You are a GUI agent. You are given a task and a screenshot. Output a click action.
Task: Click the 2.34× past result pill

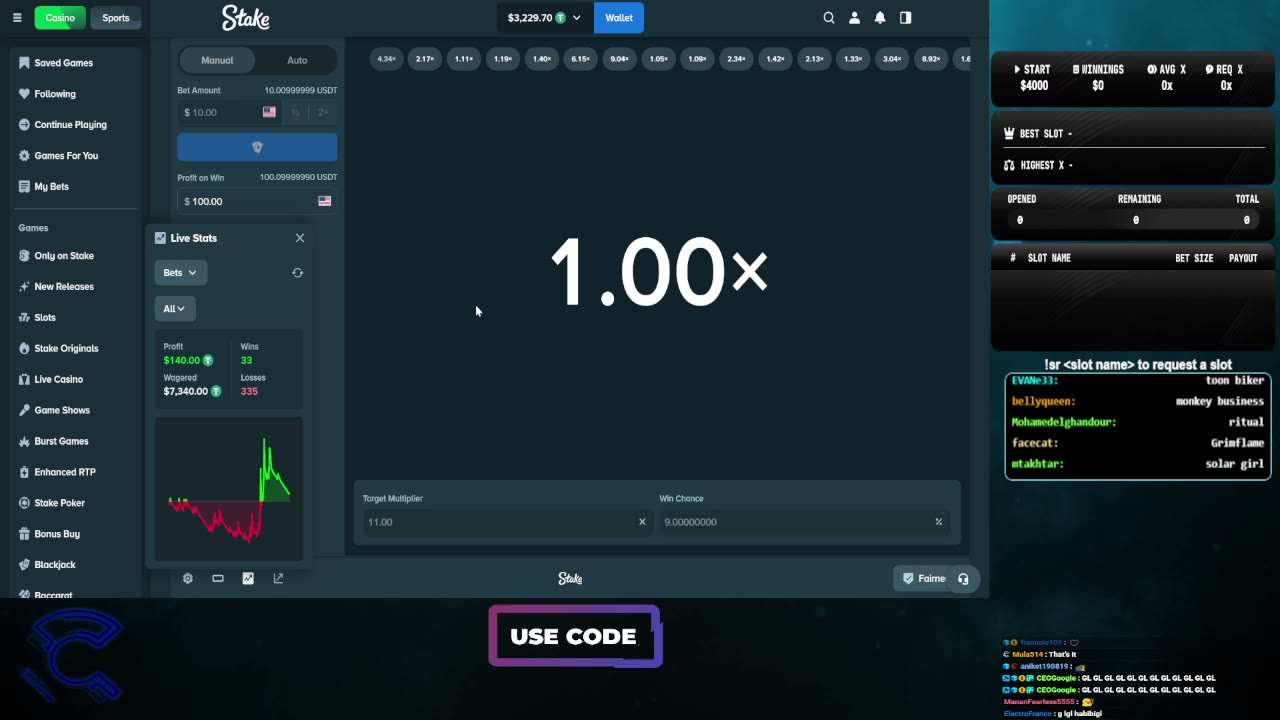tap(736, 59)
